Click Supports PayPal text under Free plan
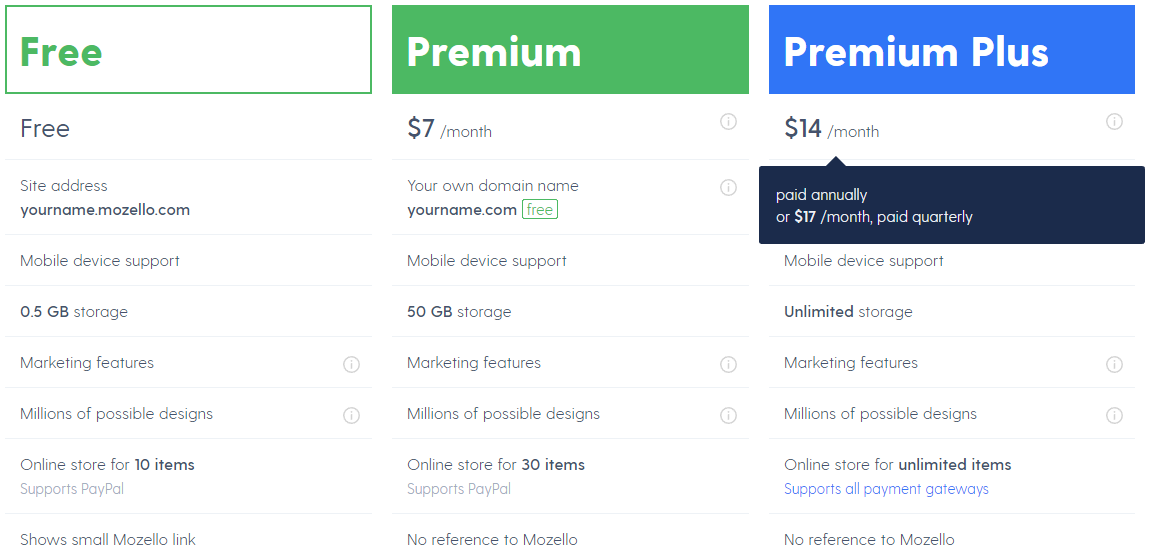The image size is (1152, 554). 72,489
